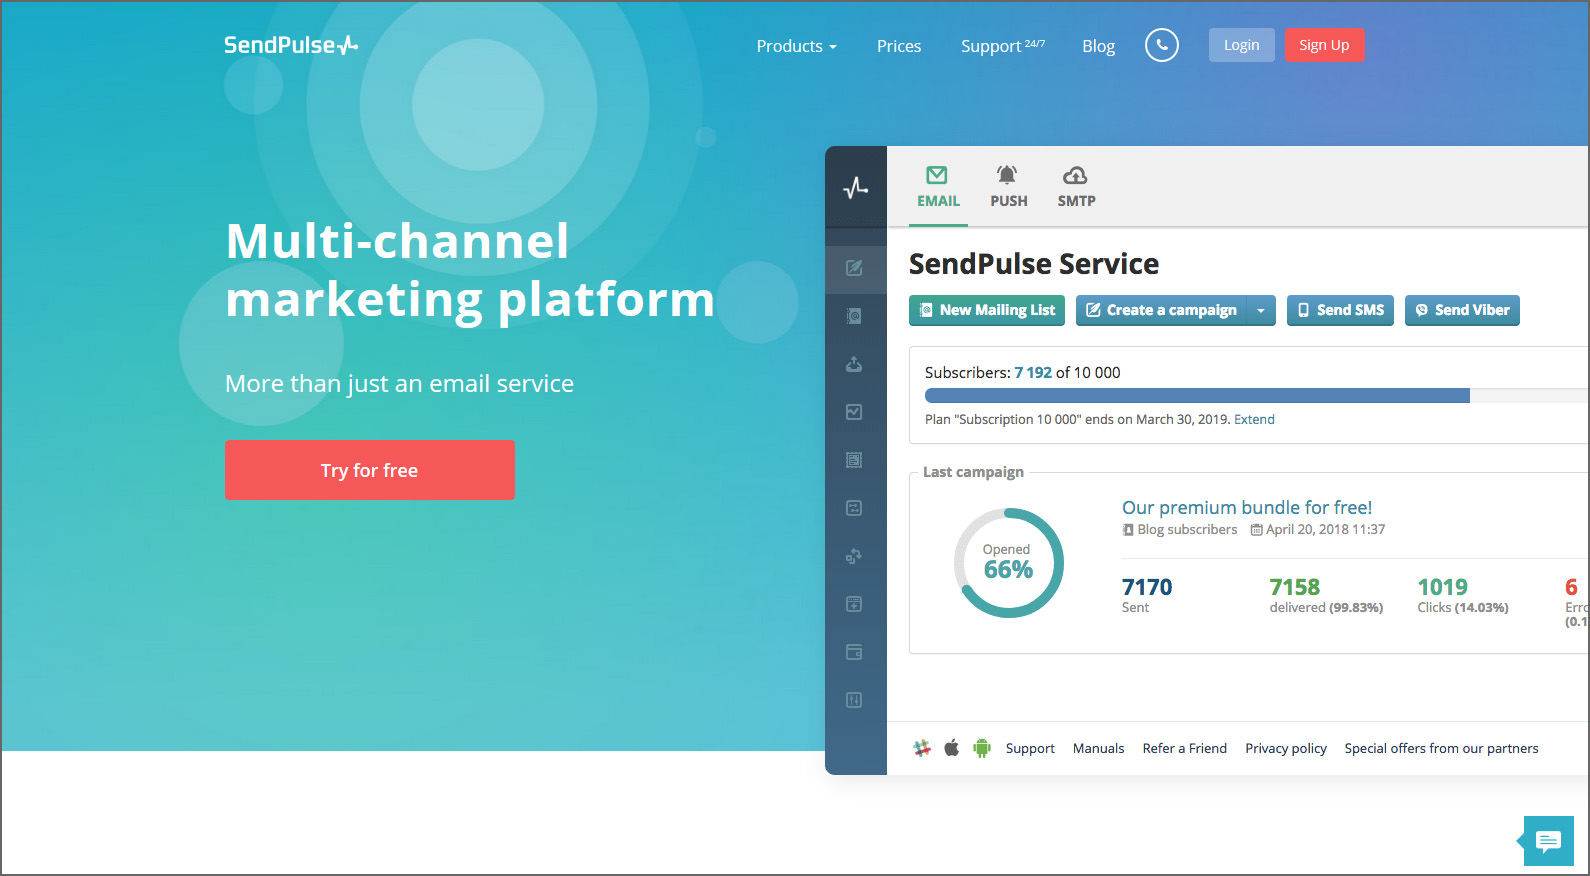
Task: Open the Blog navigation link
Action: [1098, 46]
